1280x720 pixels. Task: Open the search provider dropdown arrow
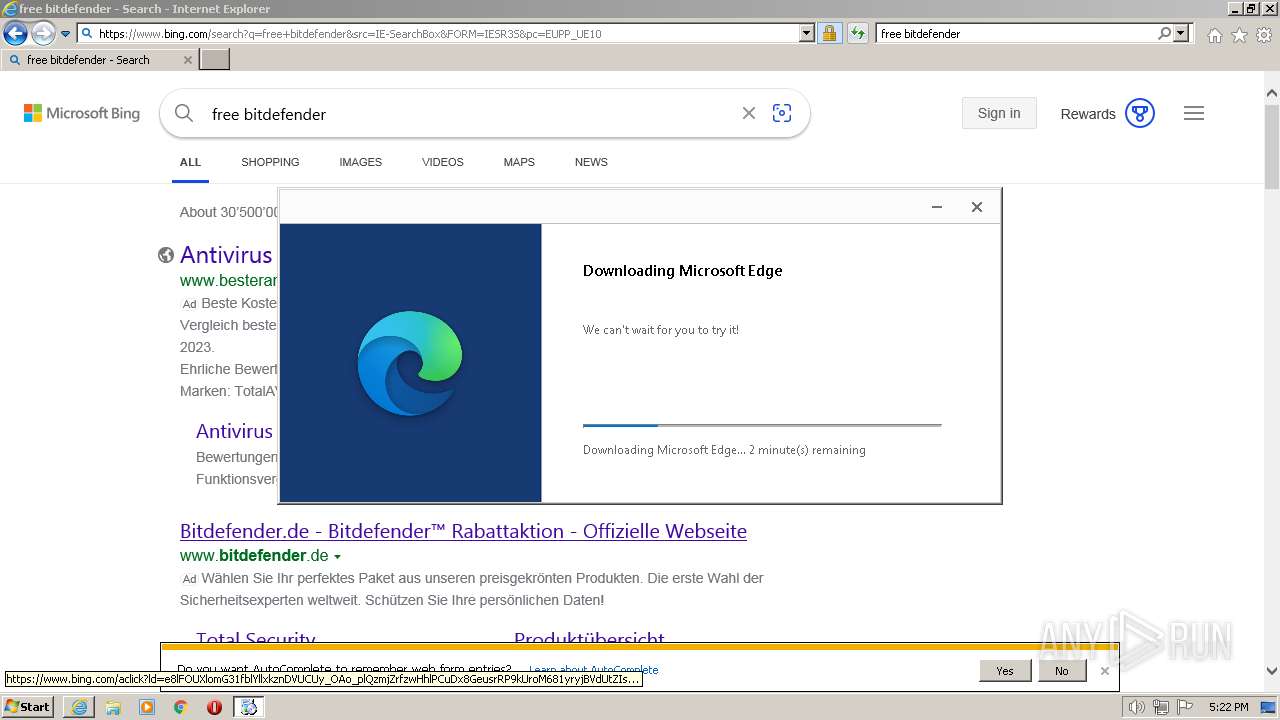(x=1181, y=33)
